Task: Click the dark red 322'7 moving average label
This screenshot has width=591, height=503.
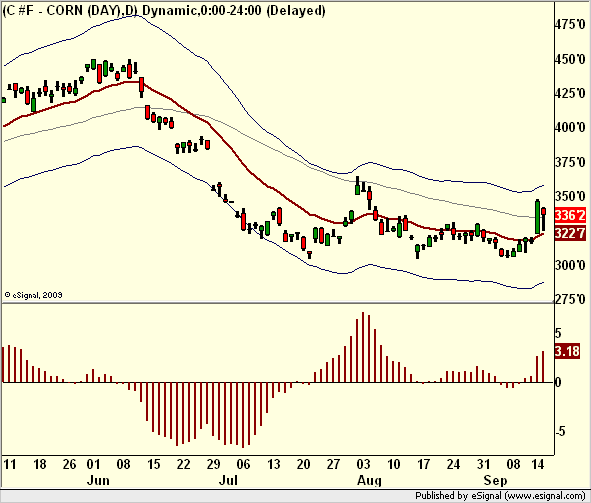Action: (x=570, y=233)
